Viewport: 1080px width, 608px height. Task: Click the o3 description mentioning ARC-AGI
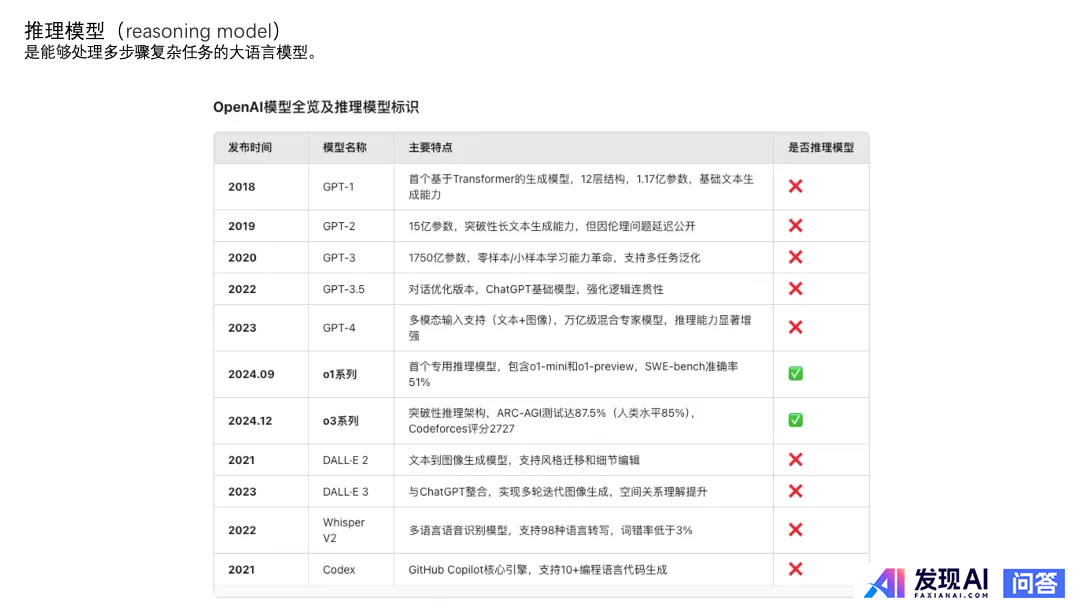pos(553,421)
